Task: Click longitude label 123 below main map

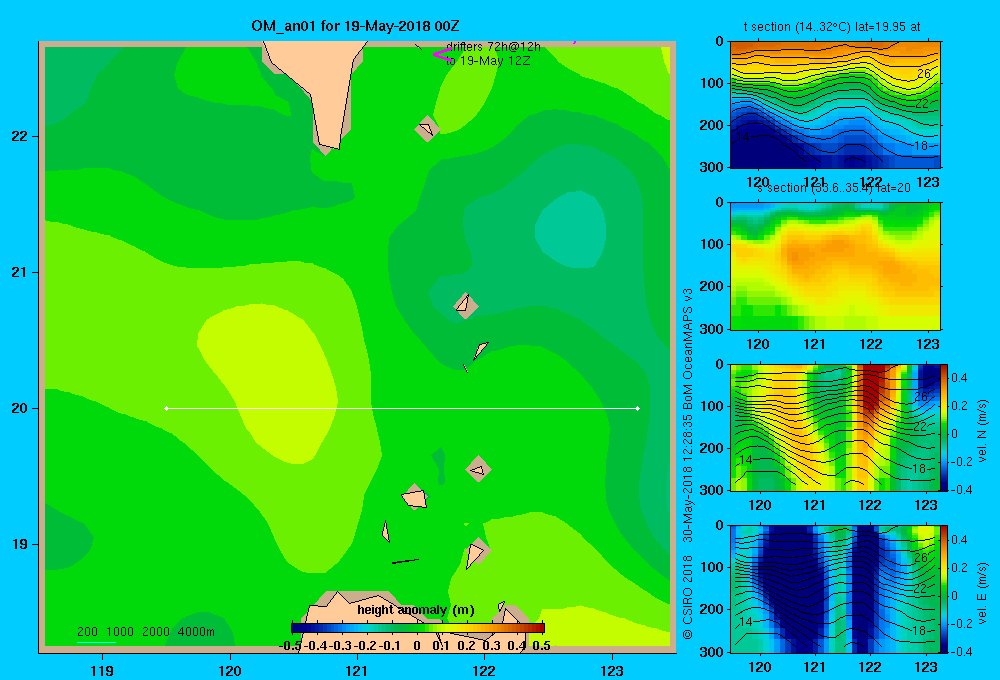Action: (612, 670)
